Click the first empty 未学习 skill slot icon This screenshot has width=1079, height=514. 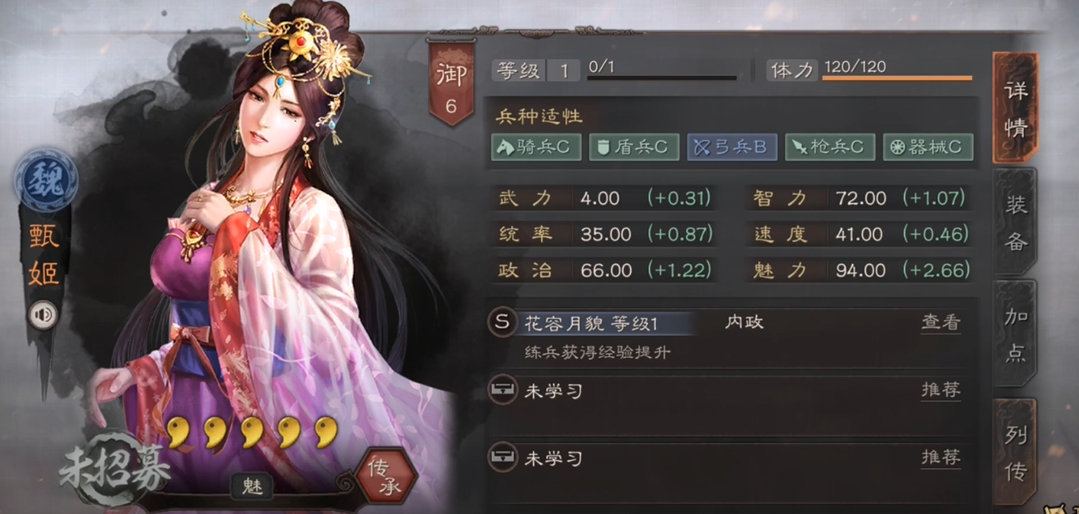point(504,391)
